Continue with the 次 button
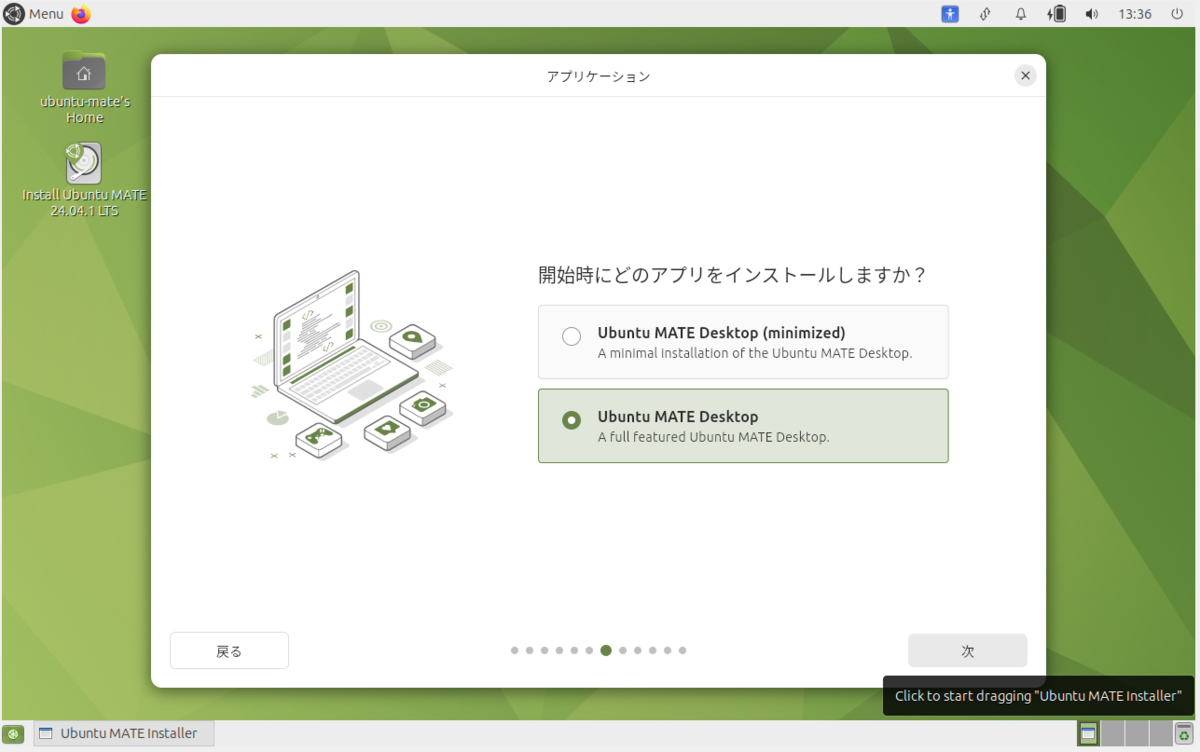Viewport: 1200px width, 752px height. click(967, 651)
